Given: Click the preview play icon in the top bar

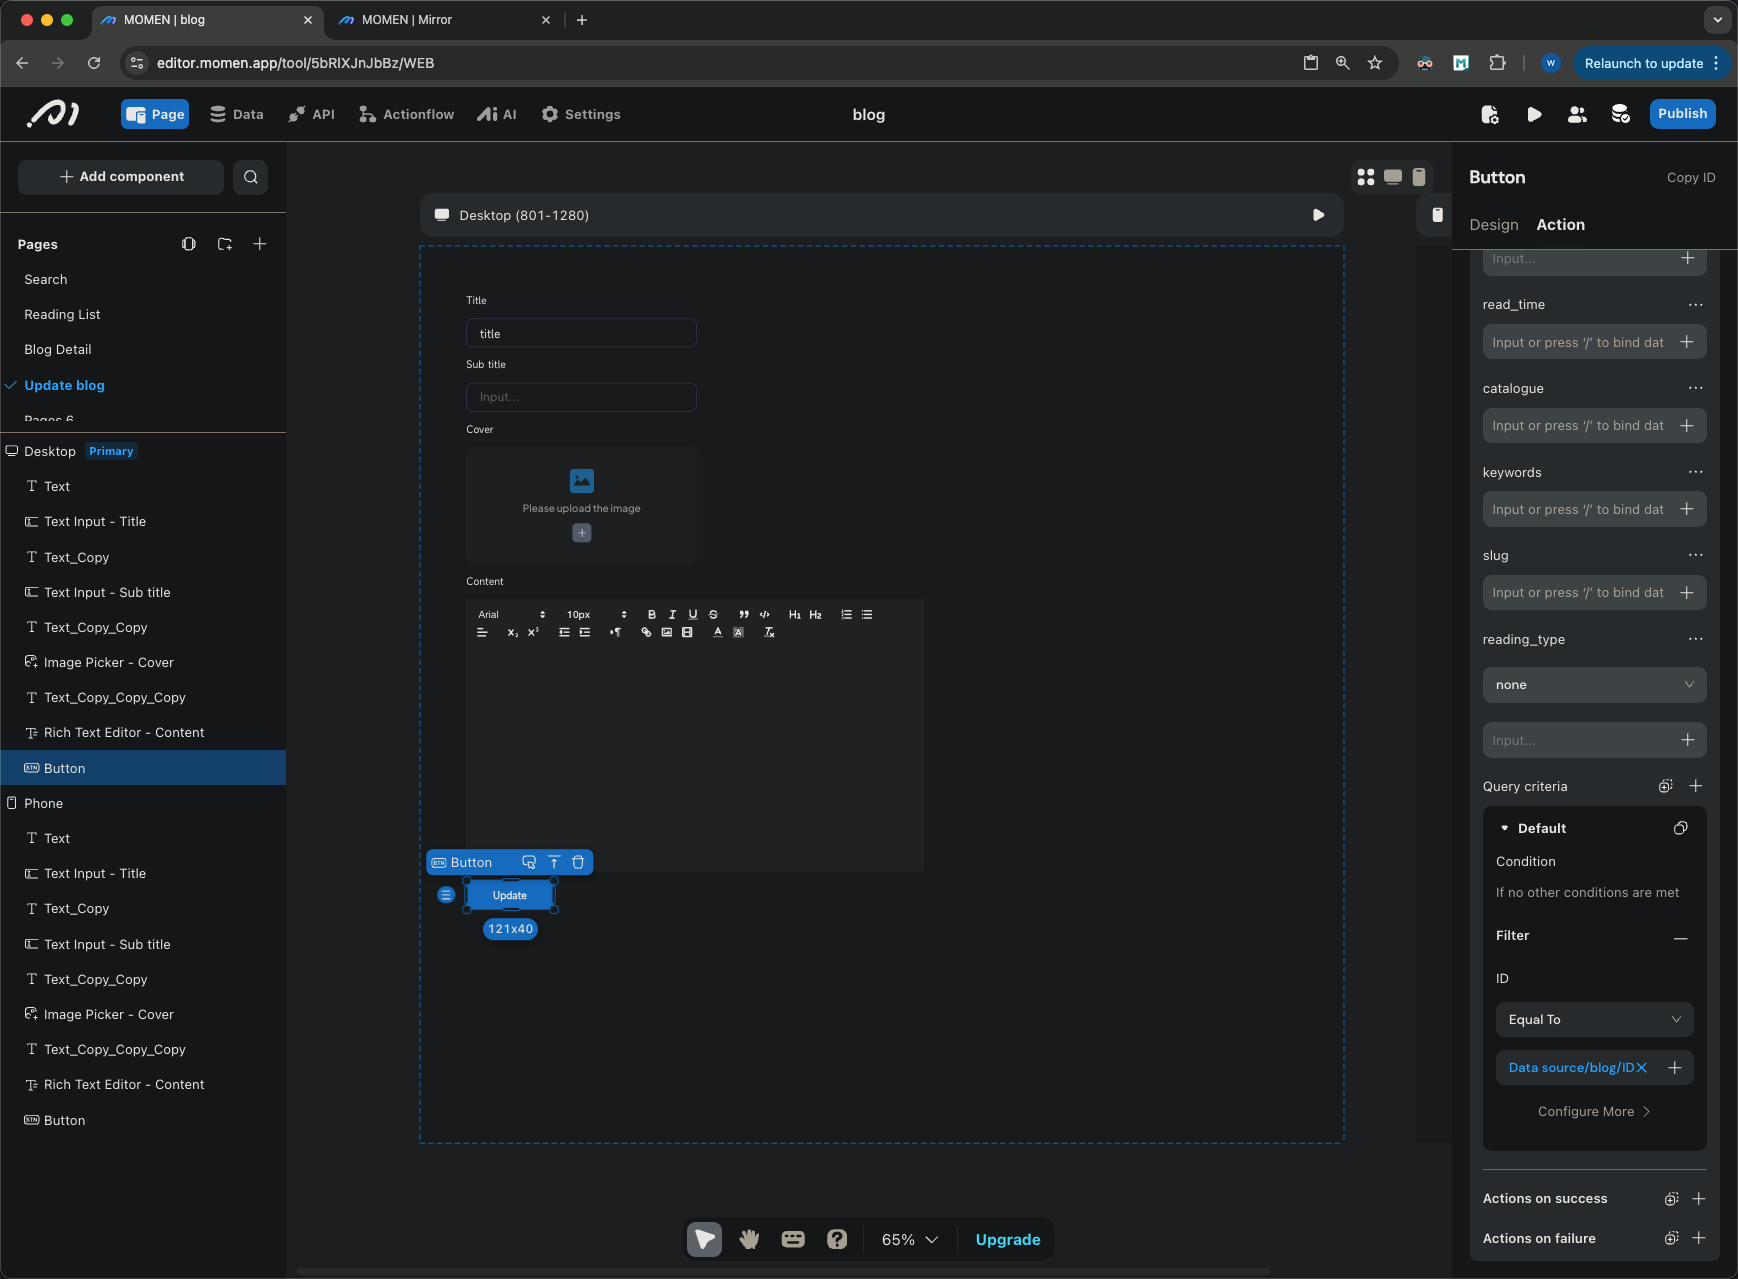Looking at the screenshot, I should click(x=1534, y=115).
